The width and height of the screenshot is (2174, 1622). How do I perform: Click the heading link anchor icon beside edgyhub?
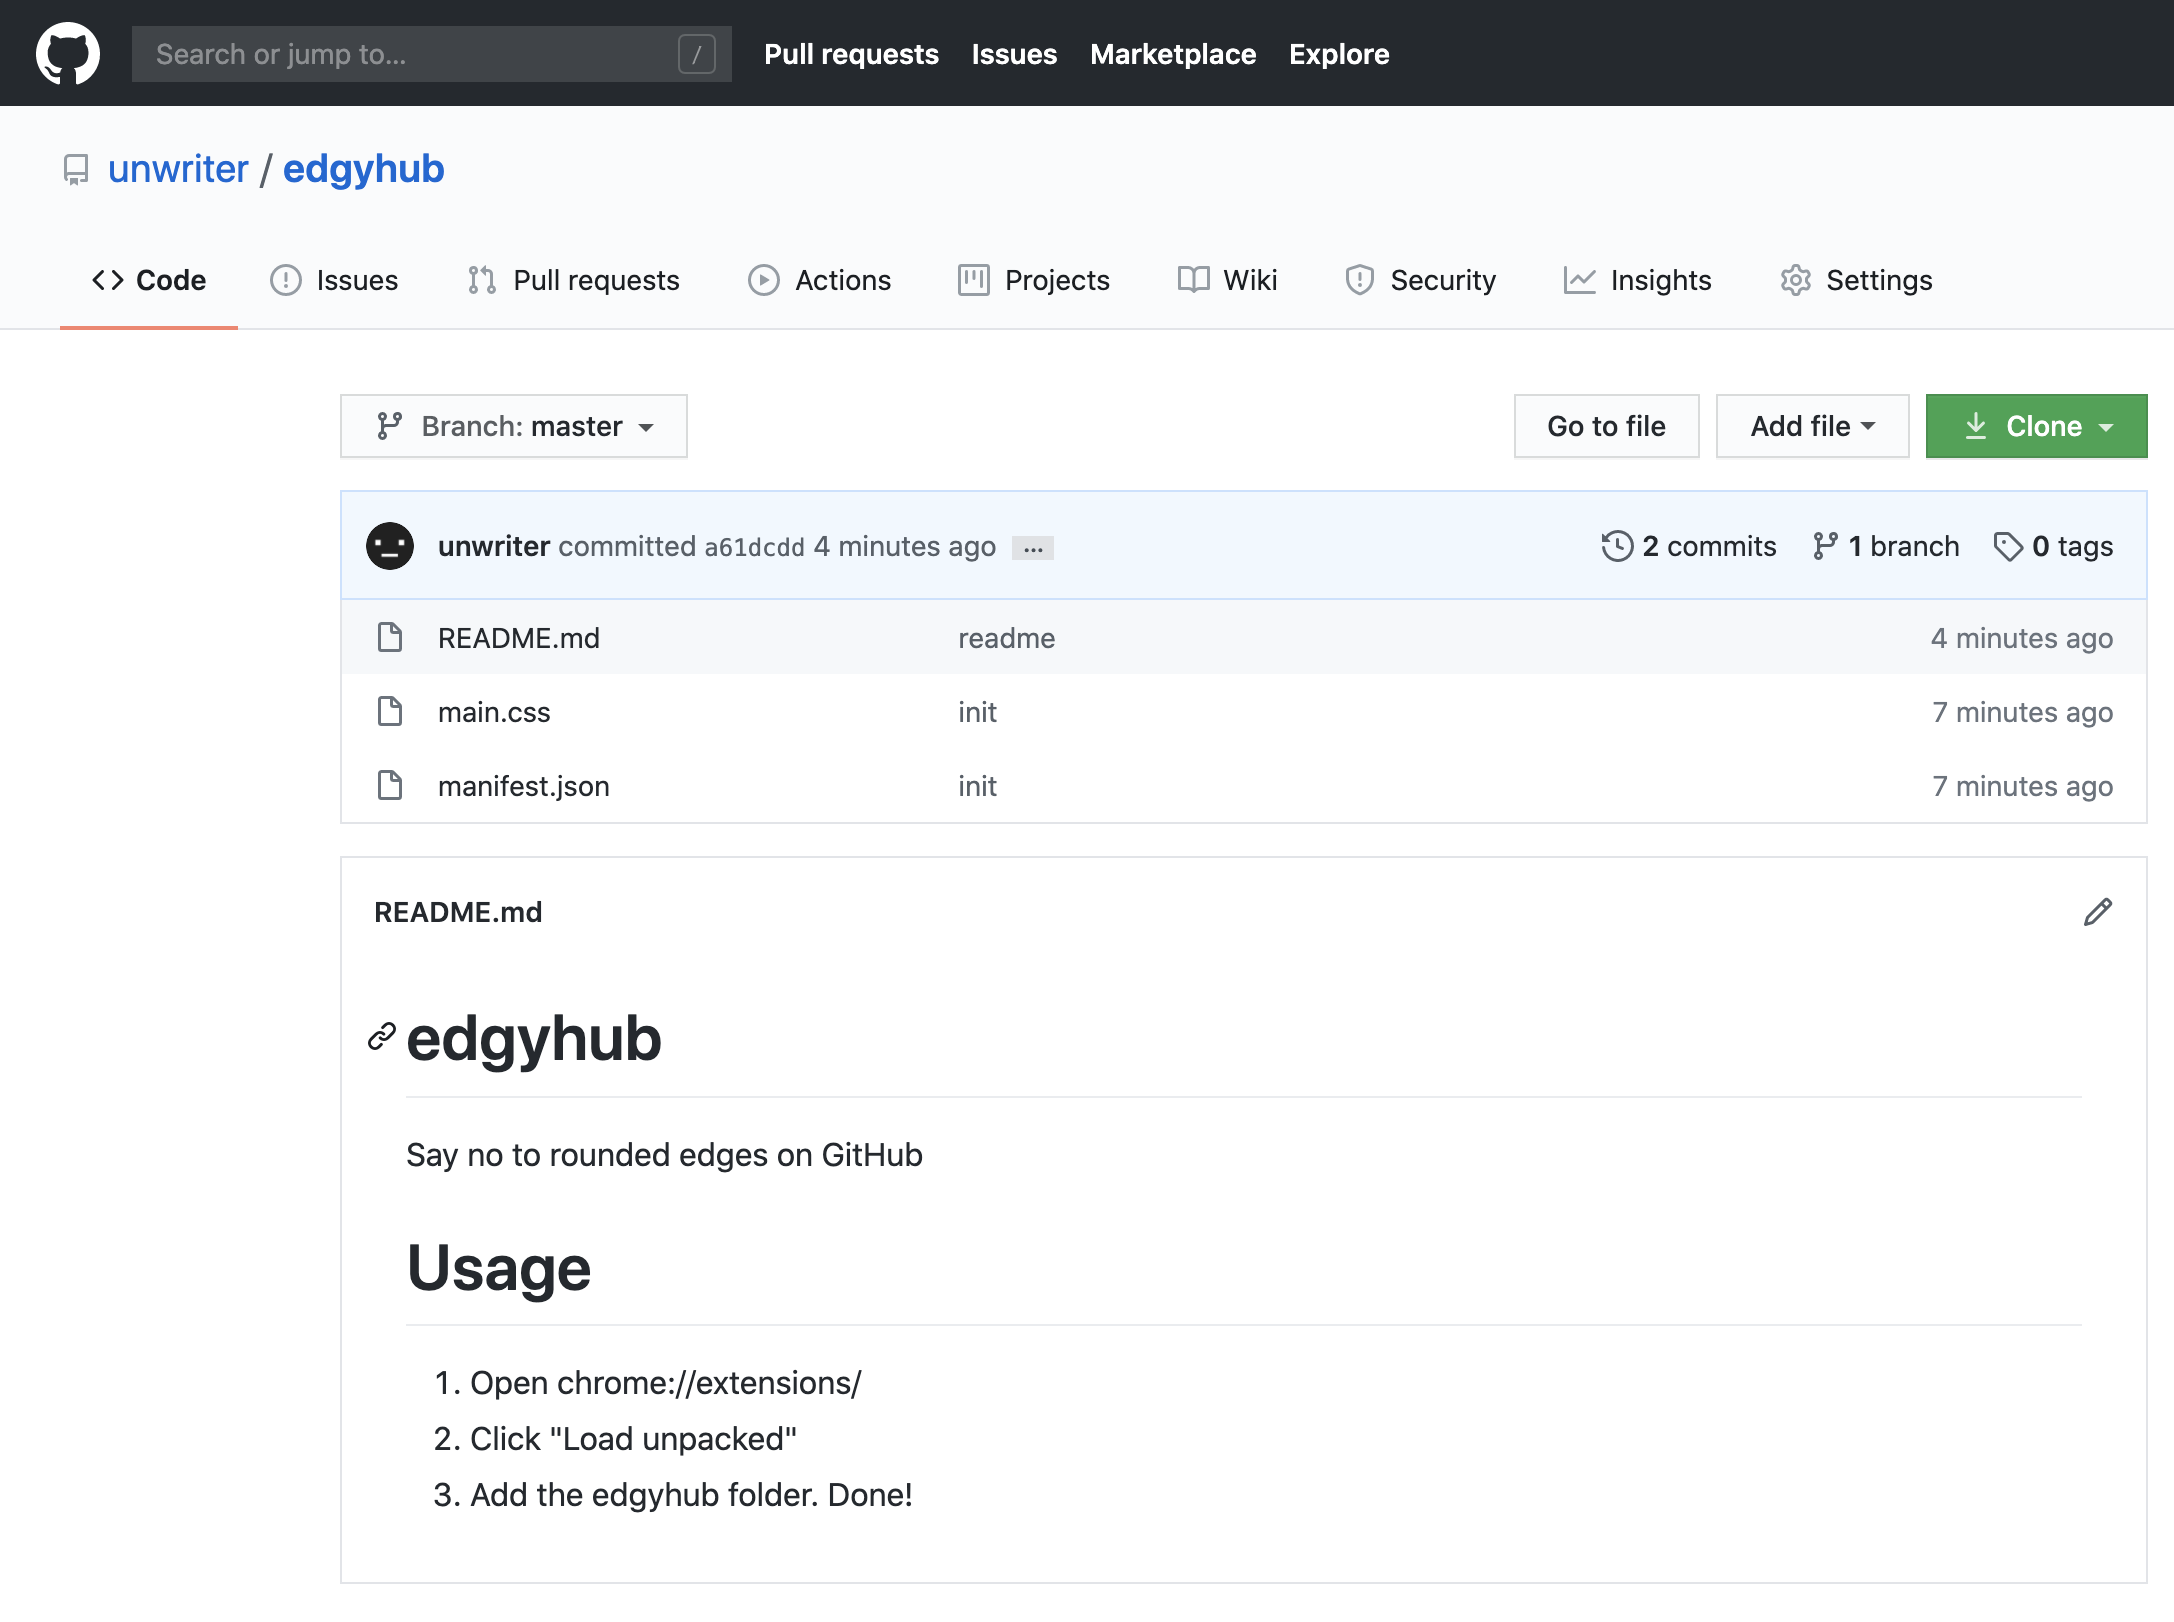click(x=381, y=1037)
